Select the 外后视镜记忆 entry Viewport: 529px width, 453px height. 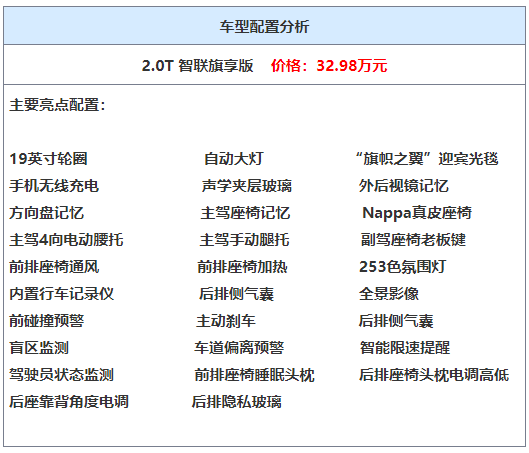click(403, 186)
